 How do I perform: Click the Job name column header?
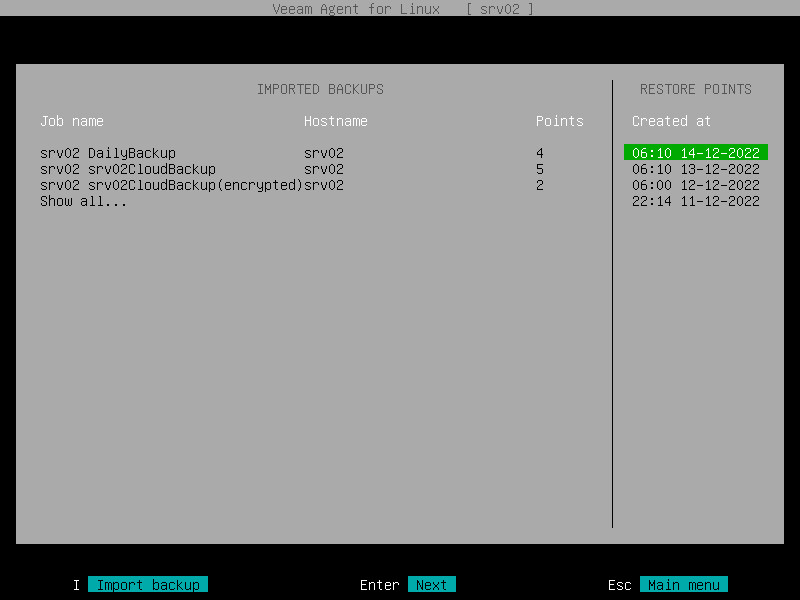(72, 121)
